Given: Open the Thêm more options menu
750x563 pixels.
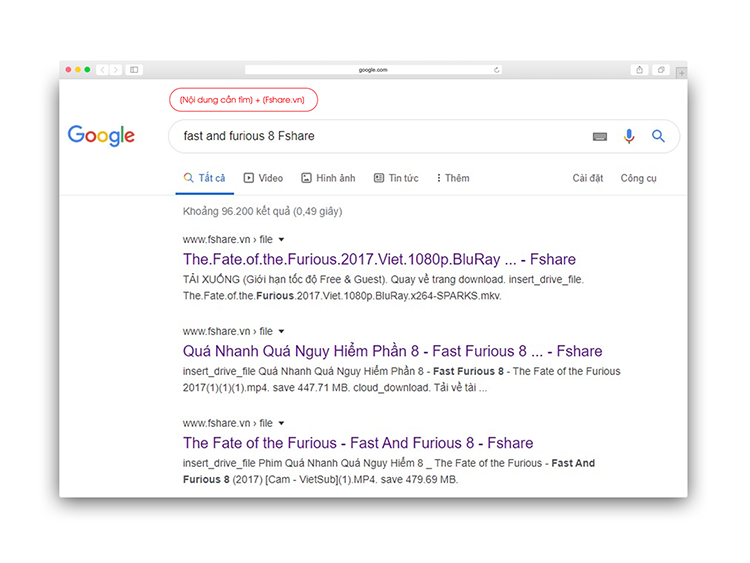Looking at the screenshot, I should coord(453,178).
